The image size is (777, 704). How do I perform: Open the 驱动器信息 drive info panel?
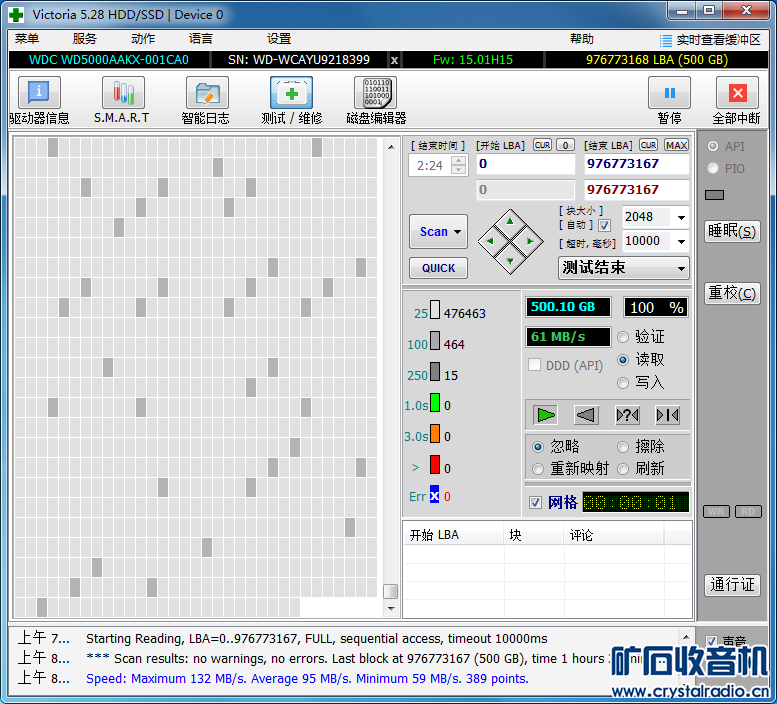point(39,94)
